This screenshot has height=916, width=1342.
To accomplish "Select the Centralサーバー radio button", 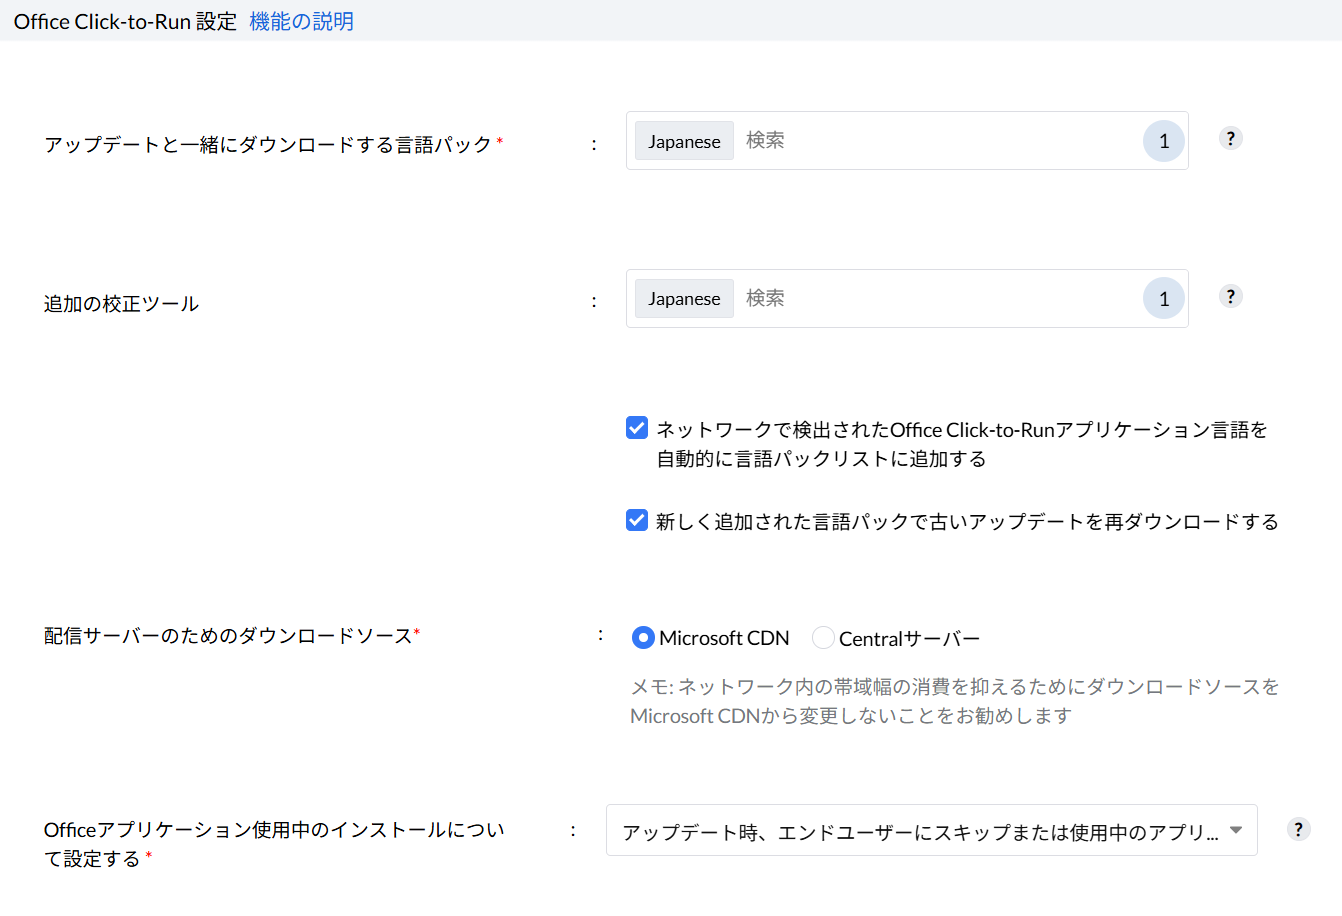I will [x=823, y=638].
